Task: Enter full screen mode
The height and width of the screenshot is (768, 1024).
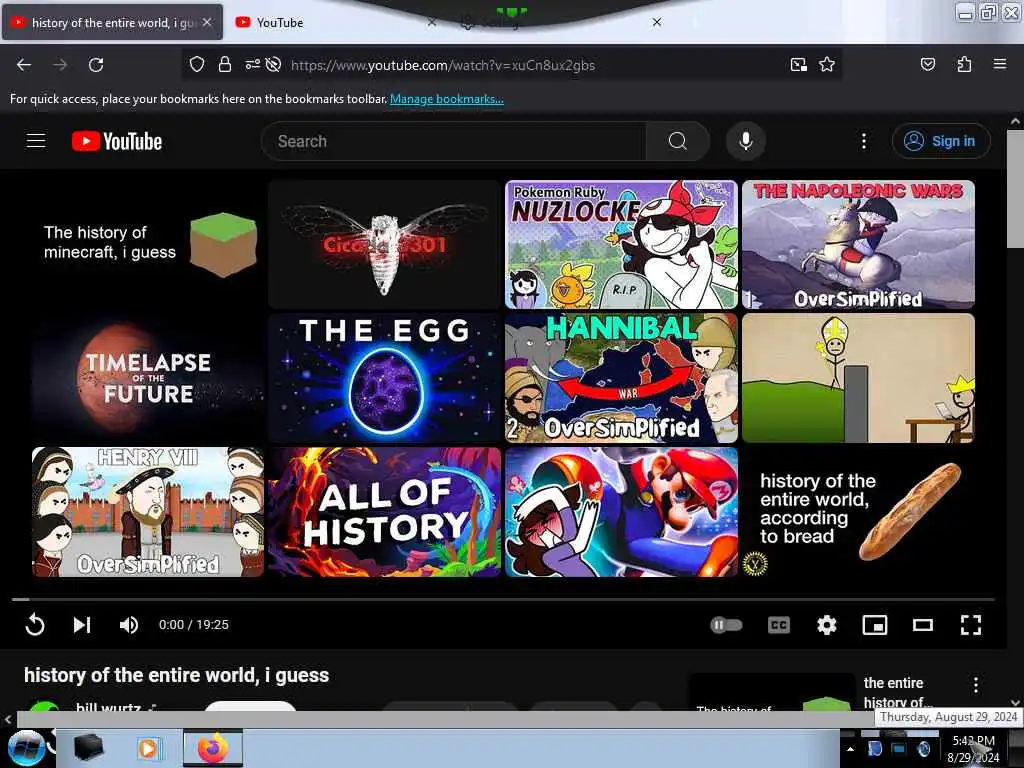Action: point(970,625)
